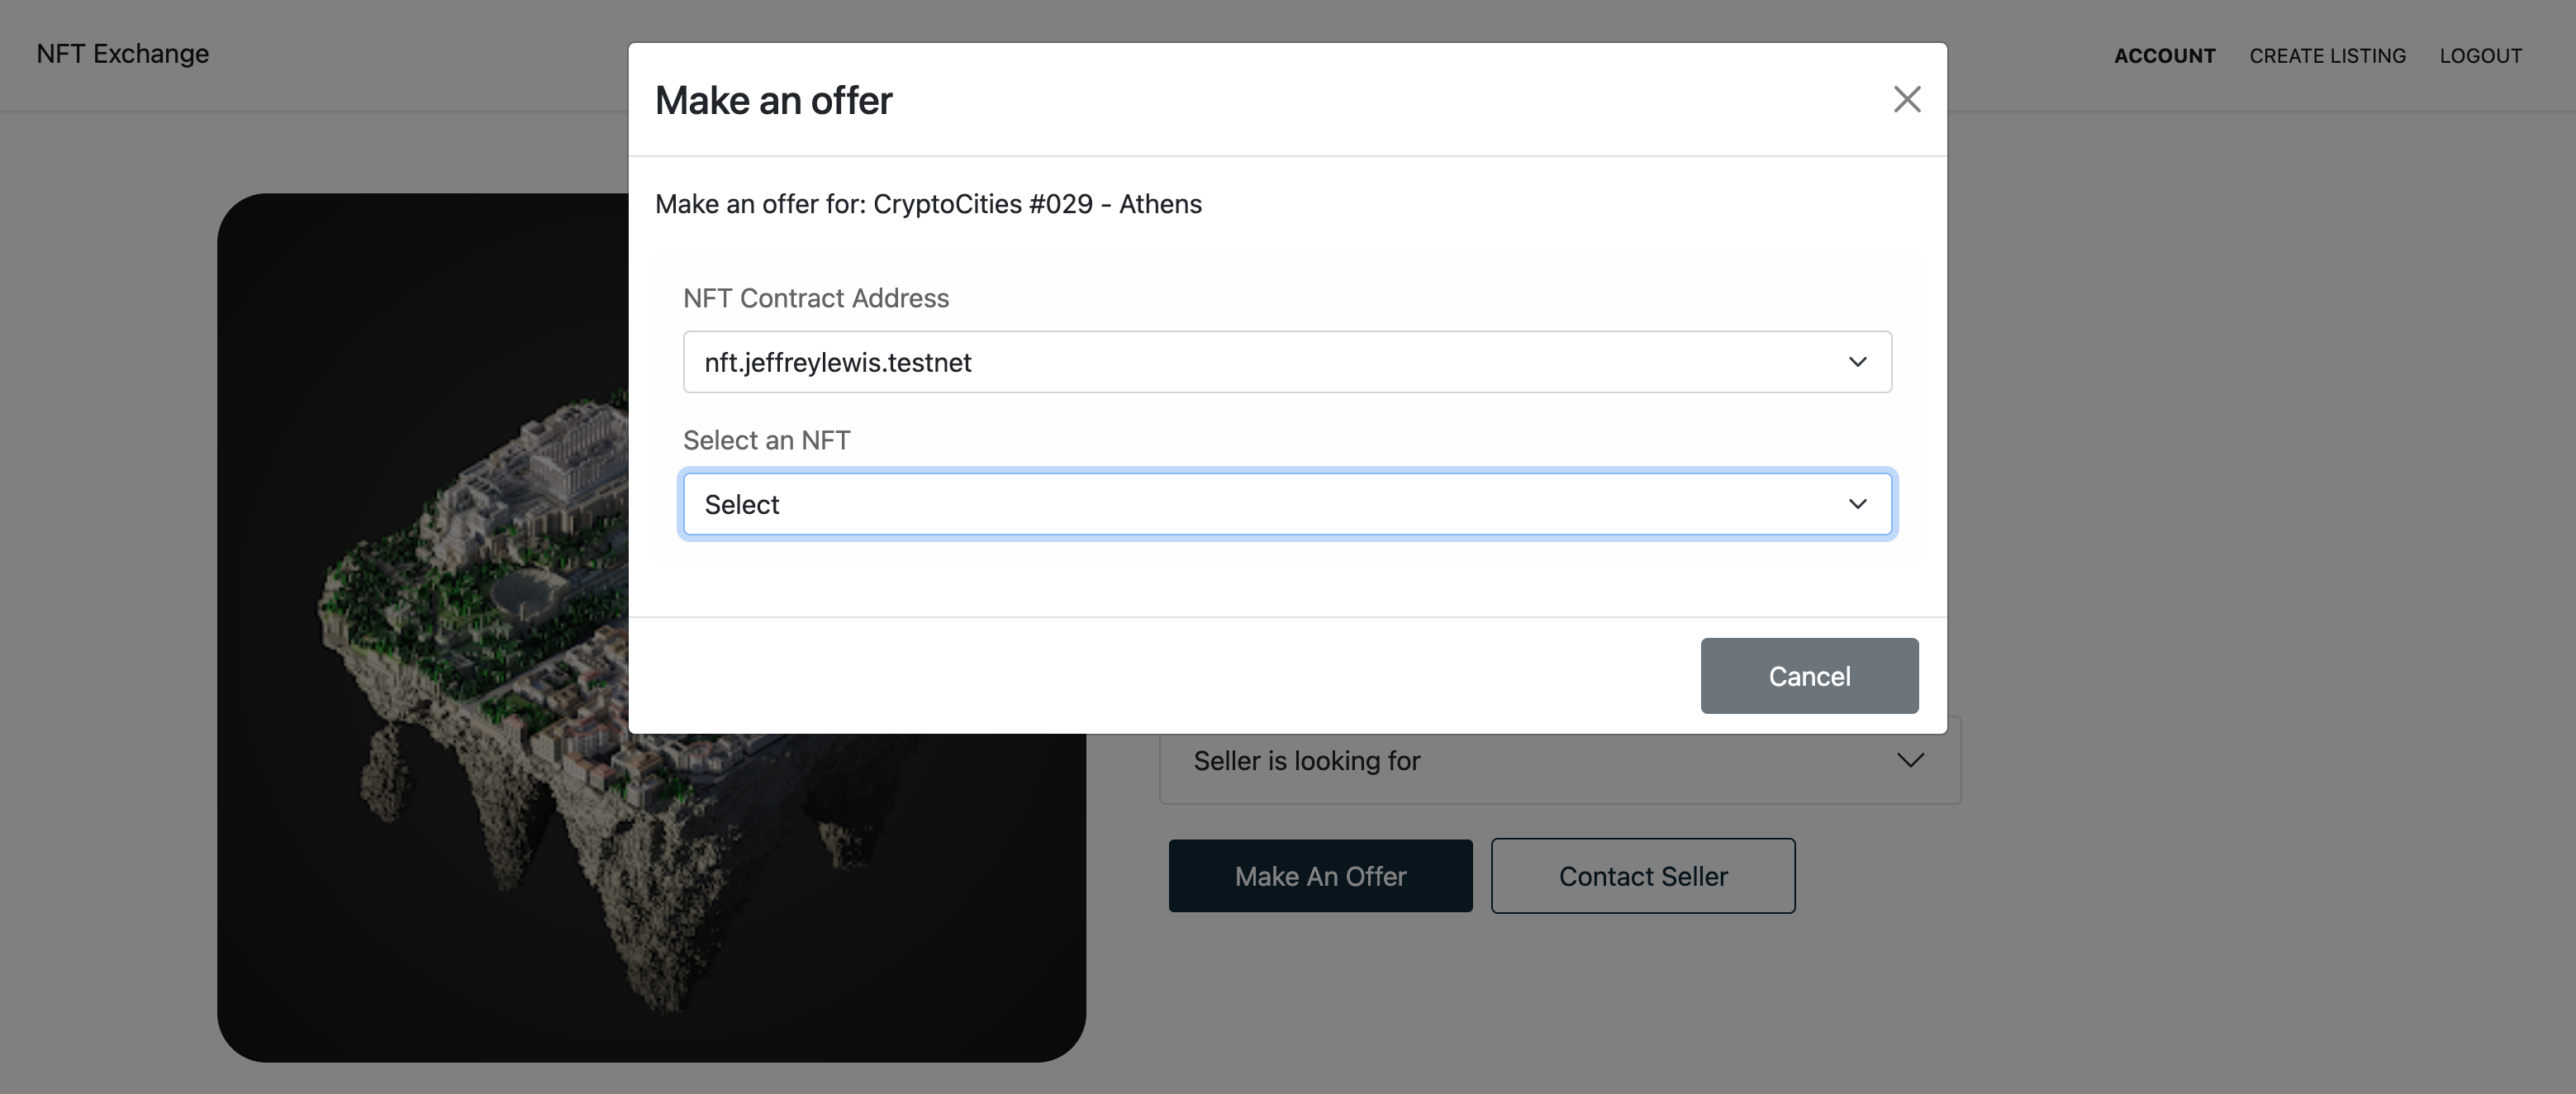
Task: Click the Select an NFT field label
Action: point(767,440)
